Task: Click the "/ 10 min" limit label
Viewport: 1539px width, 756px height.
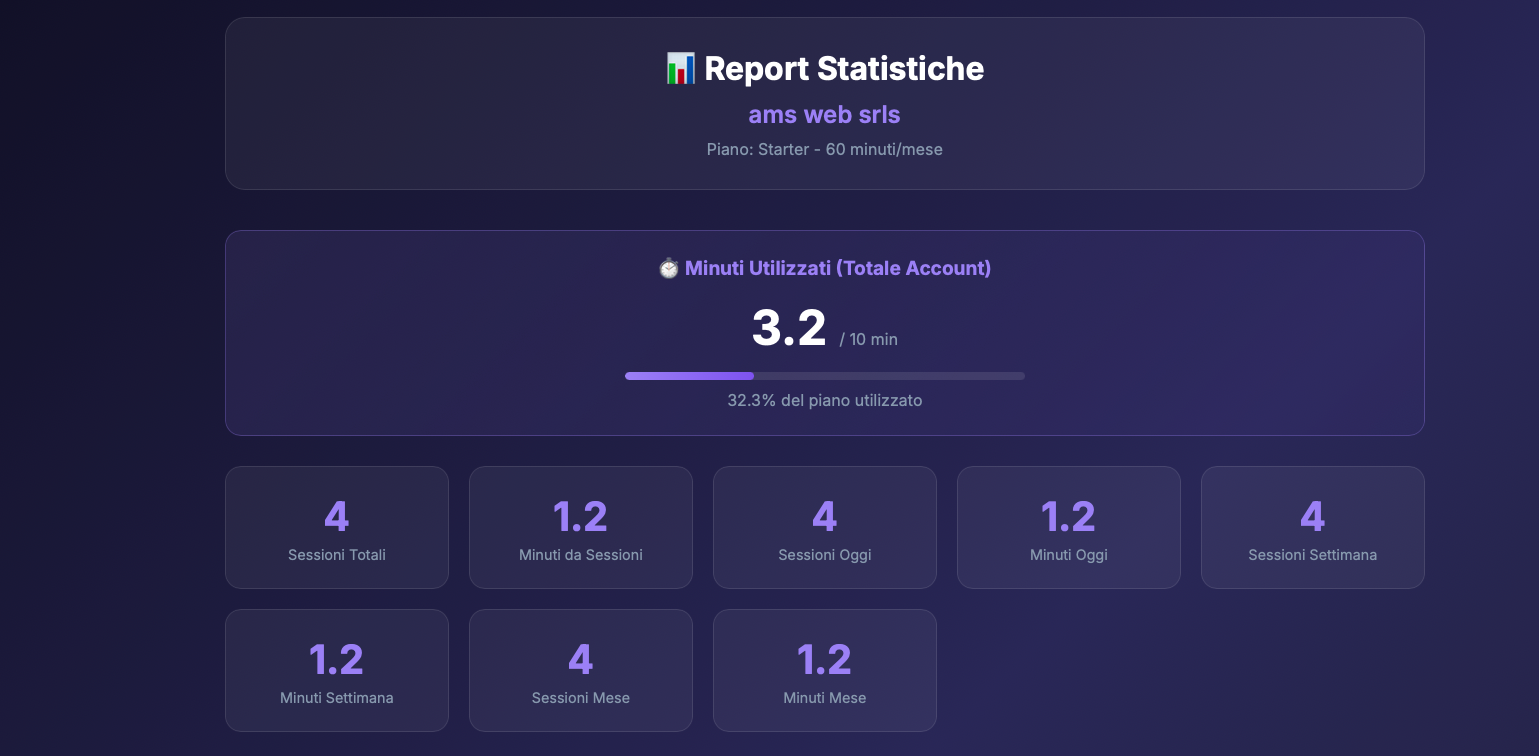Action: [x=868, y=340]
